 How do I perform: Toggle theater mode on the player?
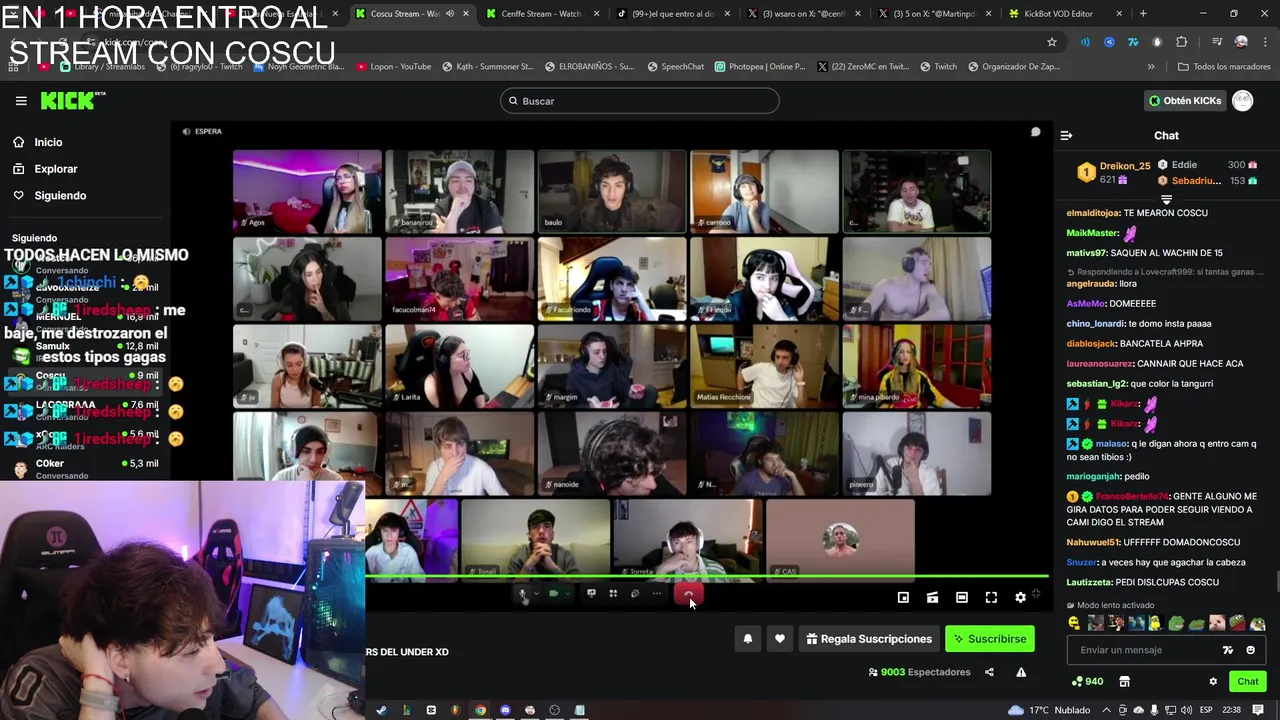tap(961, 597)
